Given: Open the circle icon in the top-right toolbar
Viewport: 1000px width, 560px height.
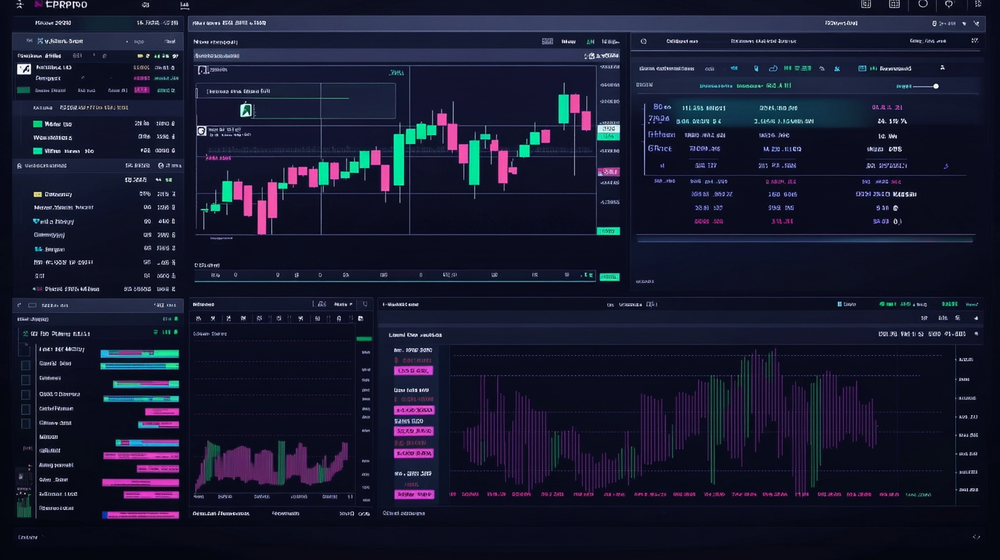Looking at the screenshot, I should coord(923,4).
